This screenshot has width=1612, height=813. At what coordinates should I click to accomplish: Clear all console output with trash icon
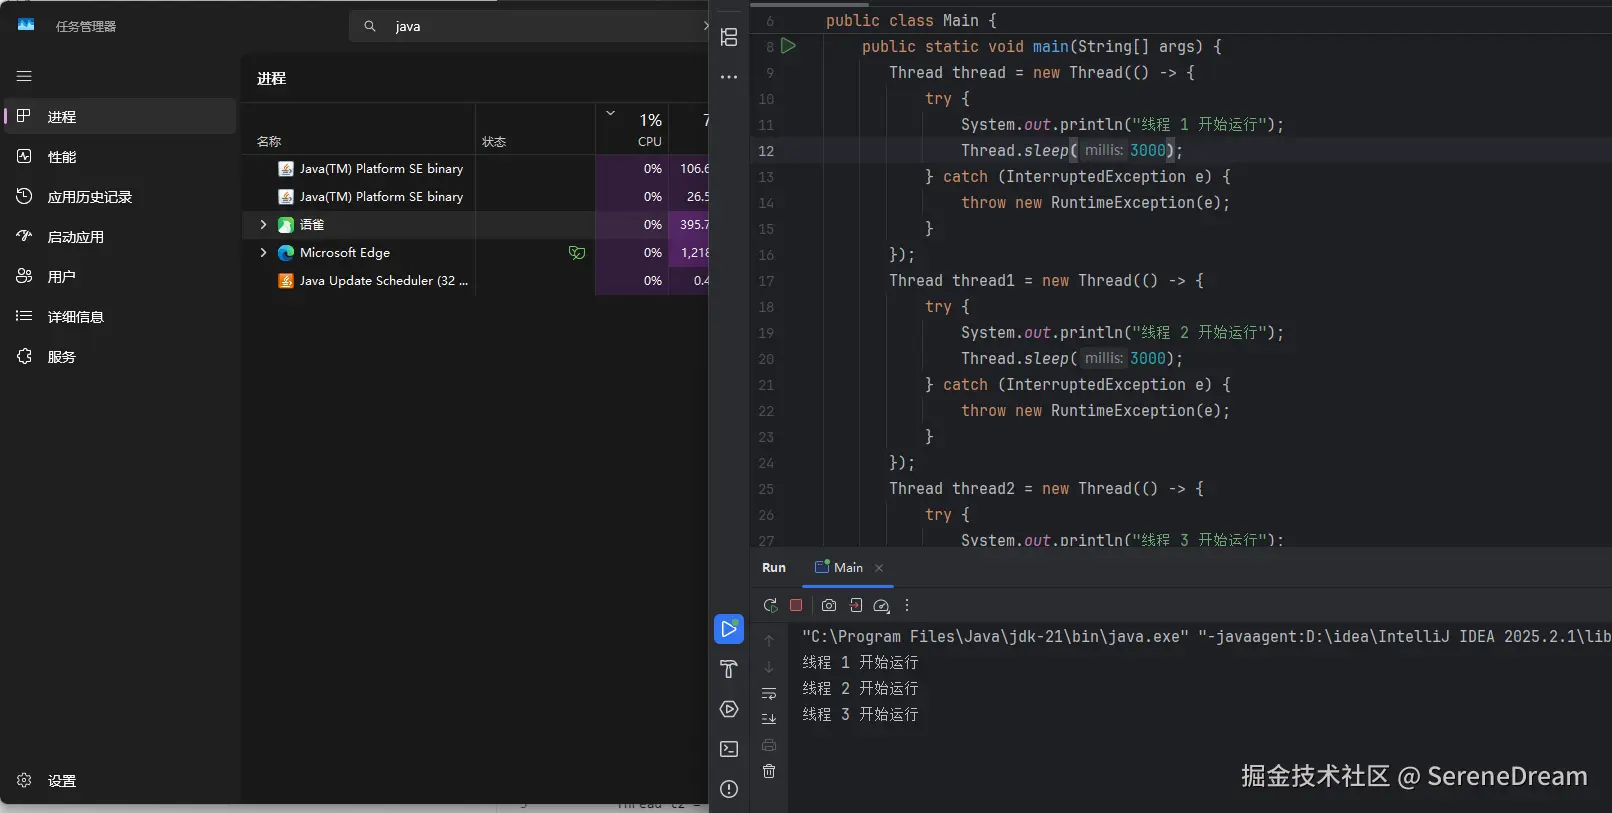tap(769, 771)
